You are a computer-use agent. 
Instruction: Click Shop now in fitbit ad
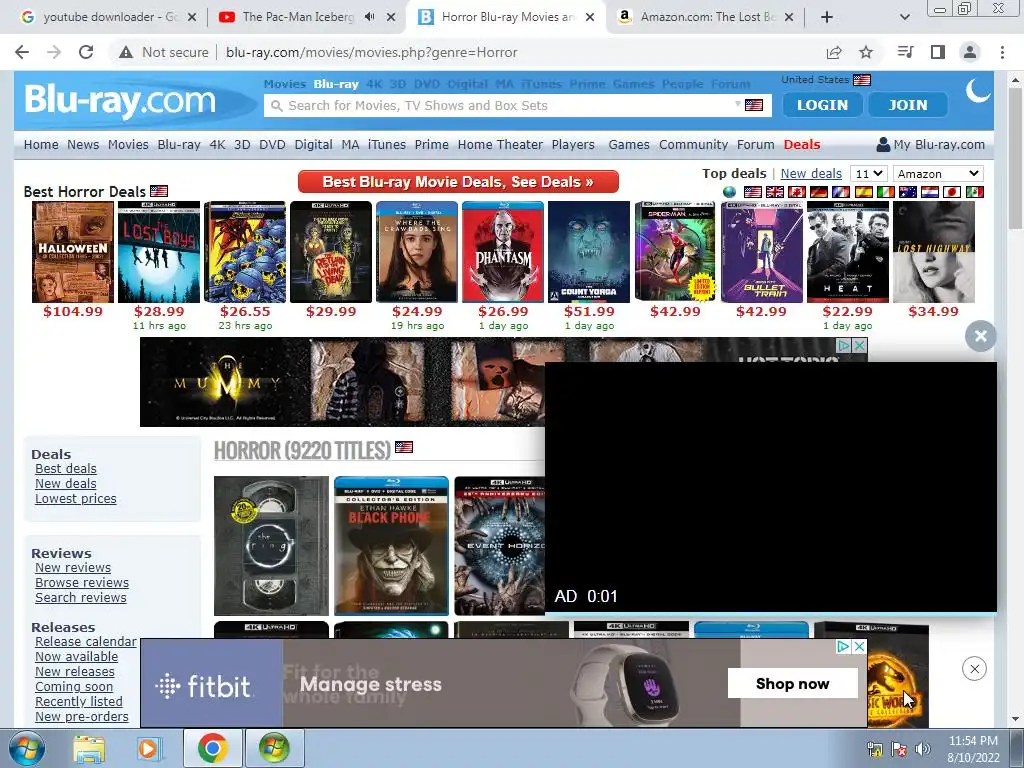(792, 683)
